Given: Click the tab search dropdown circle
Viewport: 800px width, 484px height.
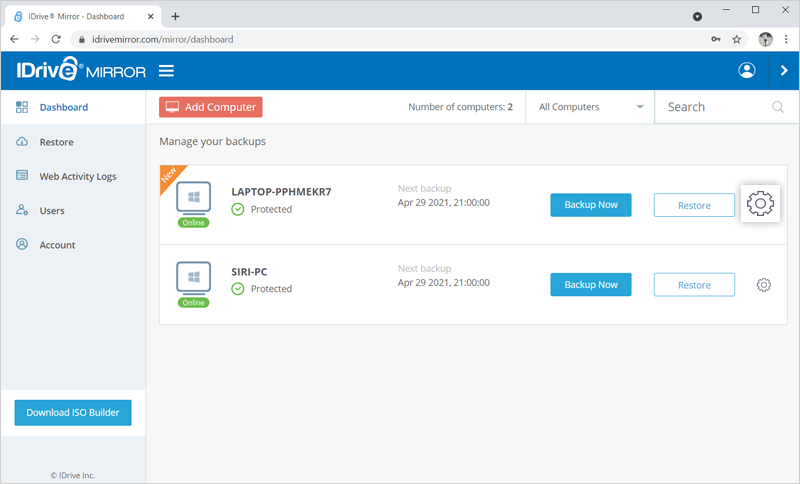Looking at the screenshot, I should (x=697, y=17).
